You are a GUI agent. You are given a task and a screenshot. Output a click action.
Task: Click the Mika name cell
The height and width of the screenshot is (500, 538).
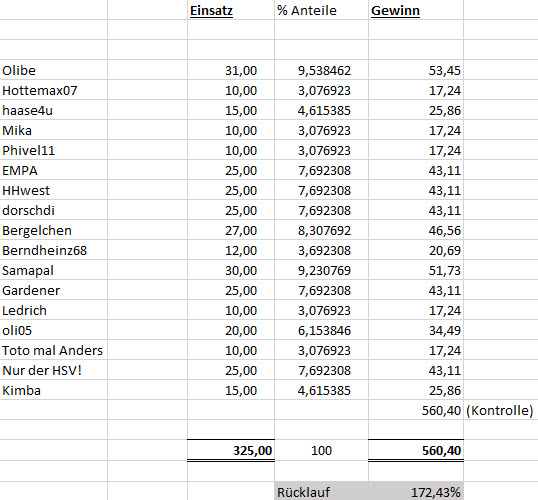[x=54, y=130]
